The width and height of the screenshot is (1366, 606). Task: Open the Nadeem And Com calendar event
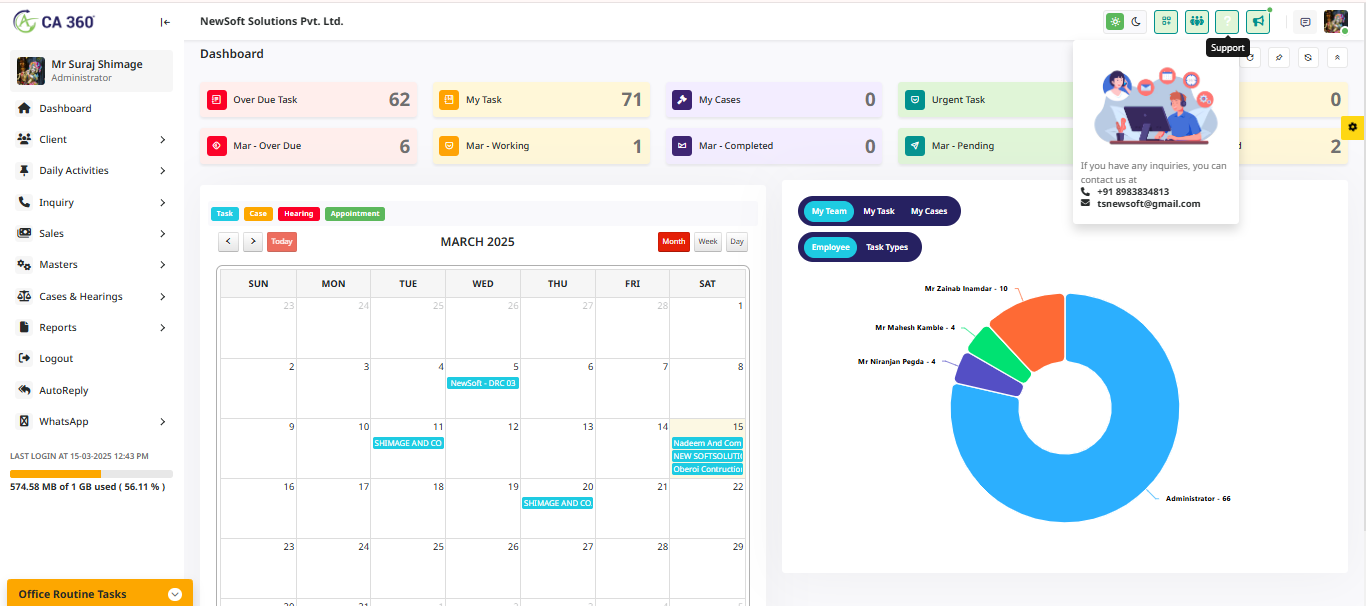pos(708,443)
